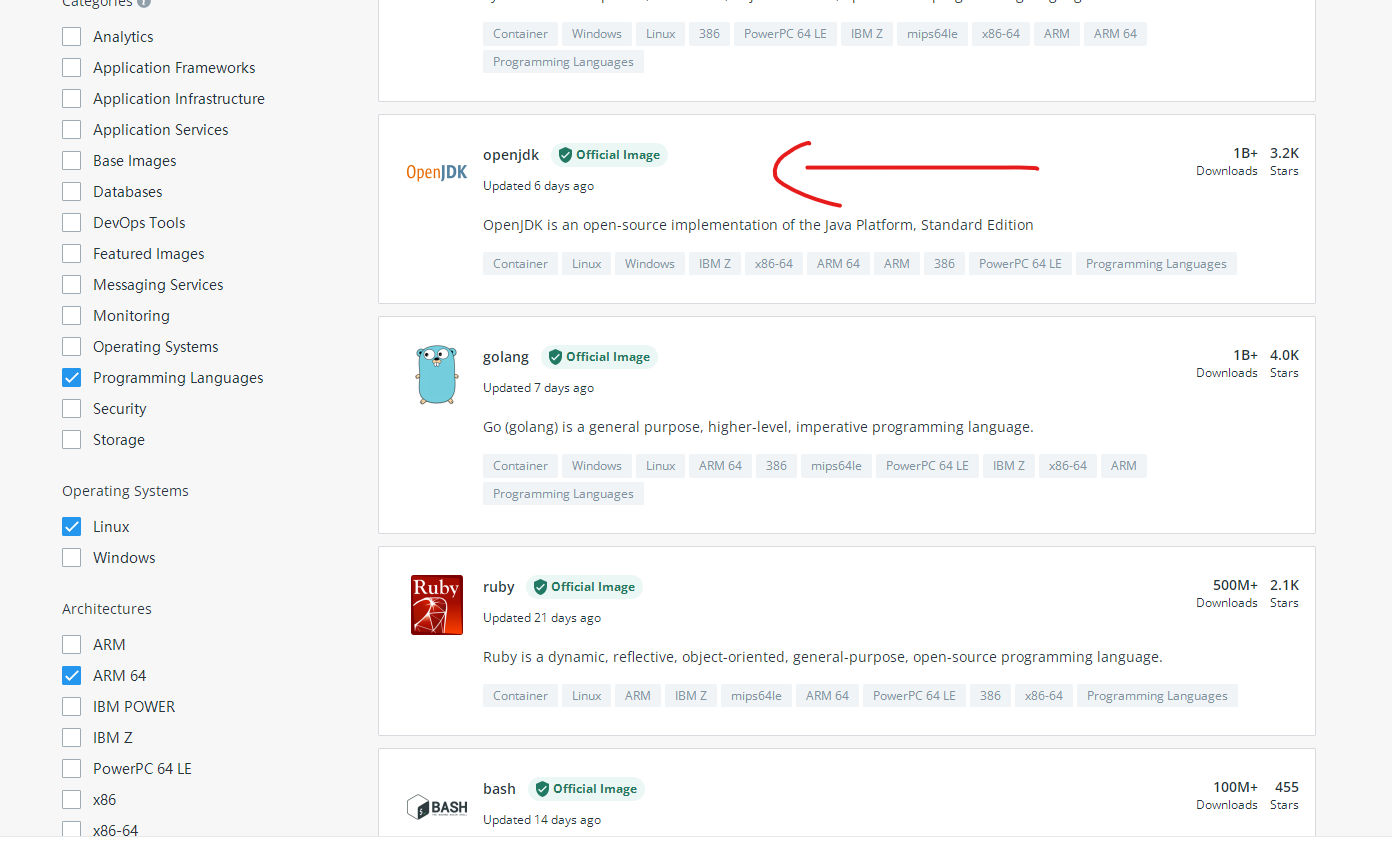Uncheck the Programming Languages filter

(x=71, y=377)
